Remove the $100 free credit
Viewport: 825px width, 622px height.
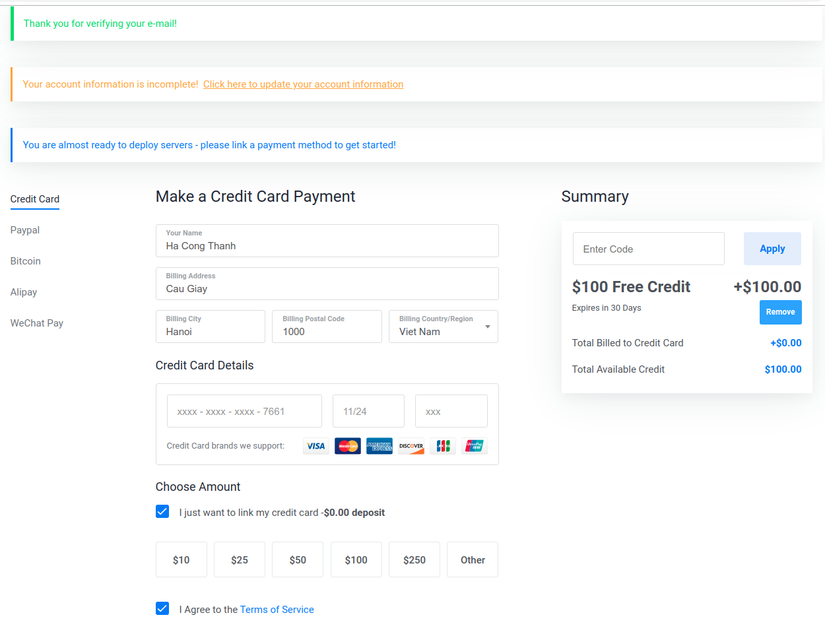780,312
